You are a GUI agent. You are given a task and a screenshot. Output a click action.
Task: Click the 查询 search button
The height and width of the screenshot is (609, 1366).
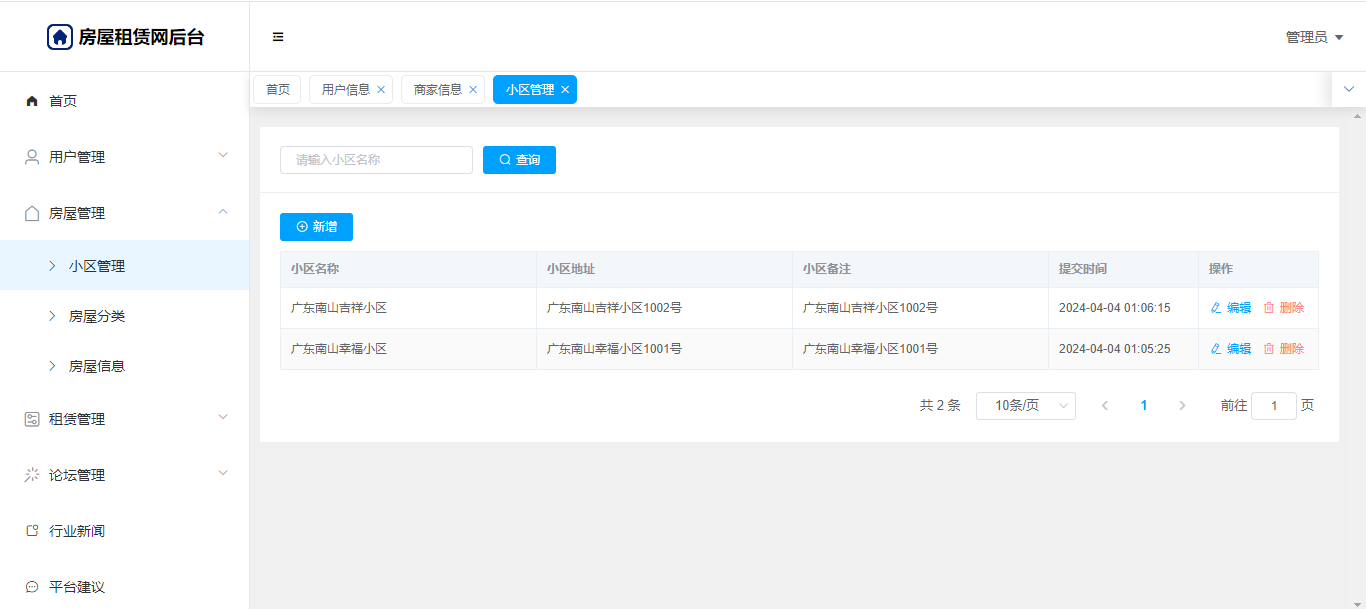click(x=519, y=160)
